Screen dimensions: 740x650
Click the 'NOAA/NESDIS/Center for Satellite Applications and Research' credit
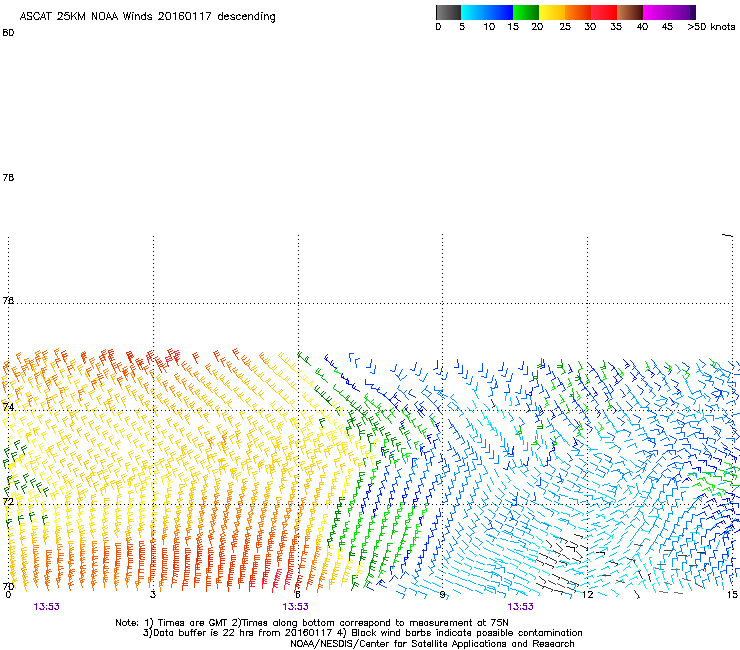click(432, 644)
